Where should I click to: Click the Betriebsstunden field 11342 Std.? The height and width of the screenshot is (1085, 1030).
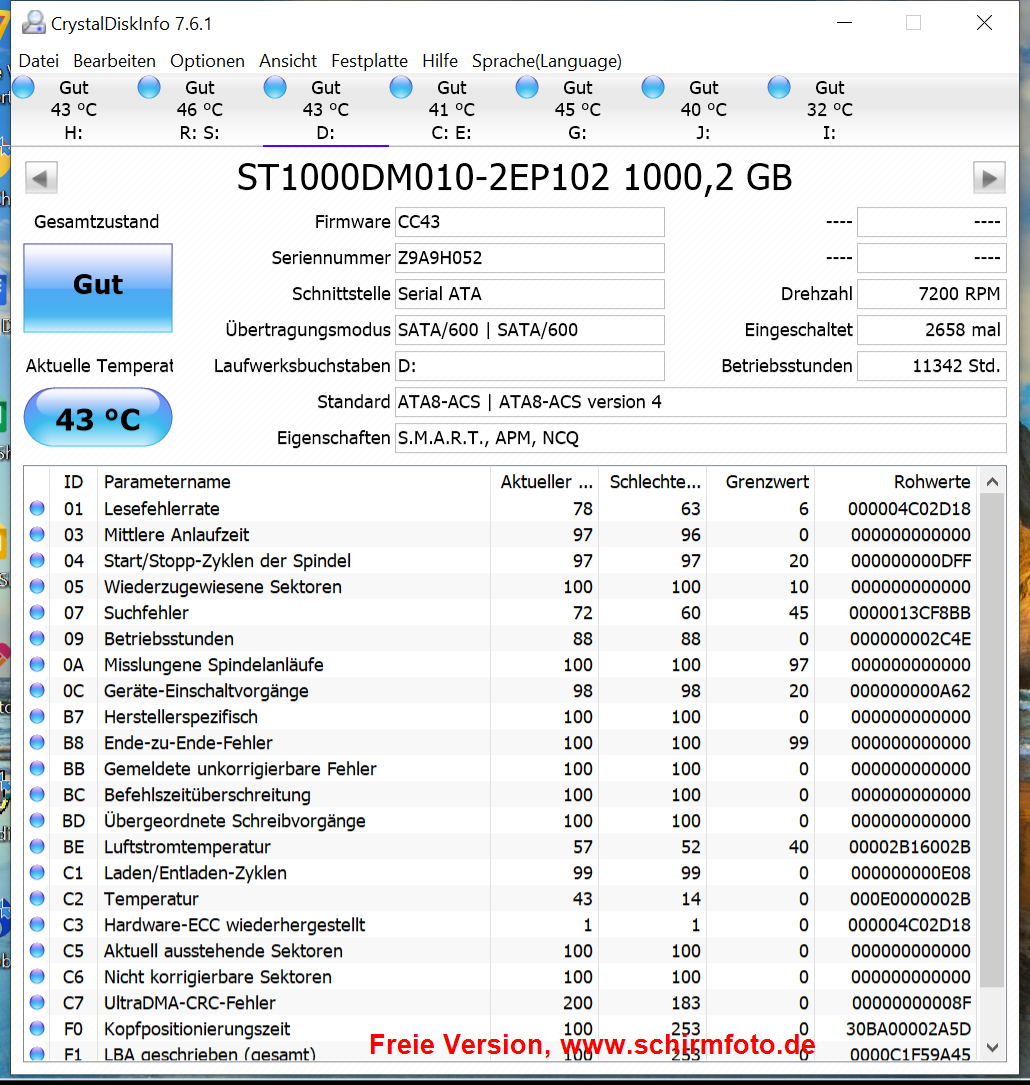(x=932, y=366)
